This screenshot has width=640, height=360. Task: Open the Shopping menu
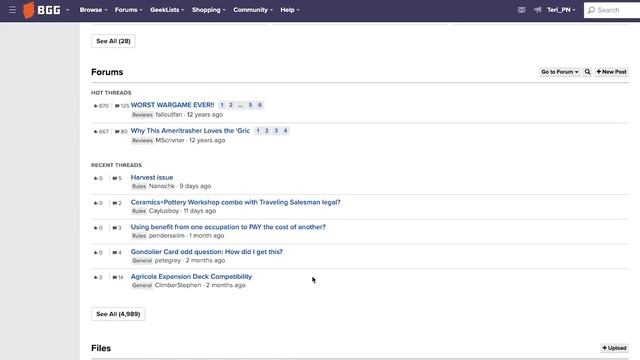point(209,10)
